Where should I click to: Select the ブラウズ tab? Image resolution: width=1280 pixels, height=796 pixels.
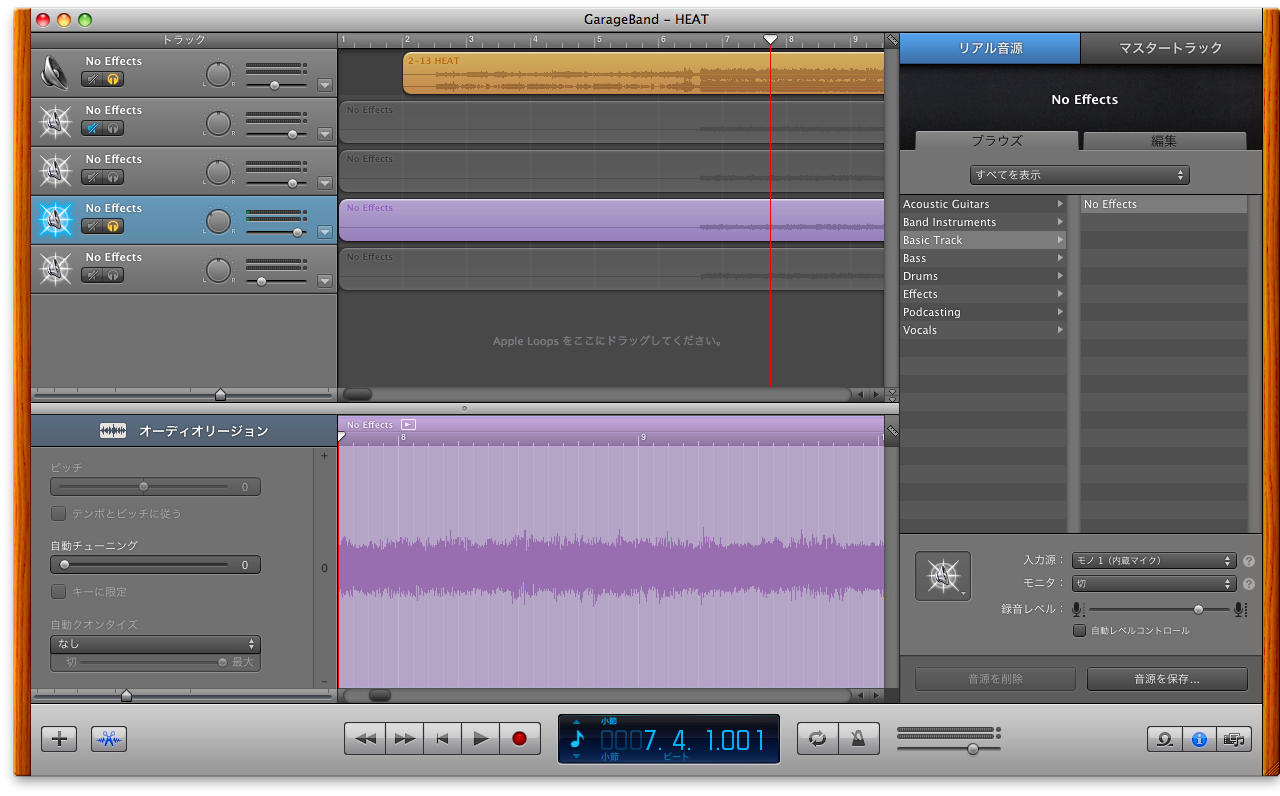(997, 141)
